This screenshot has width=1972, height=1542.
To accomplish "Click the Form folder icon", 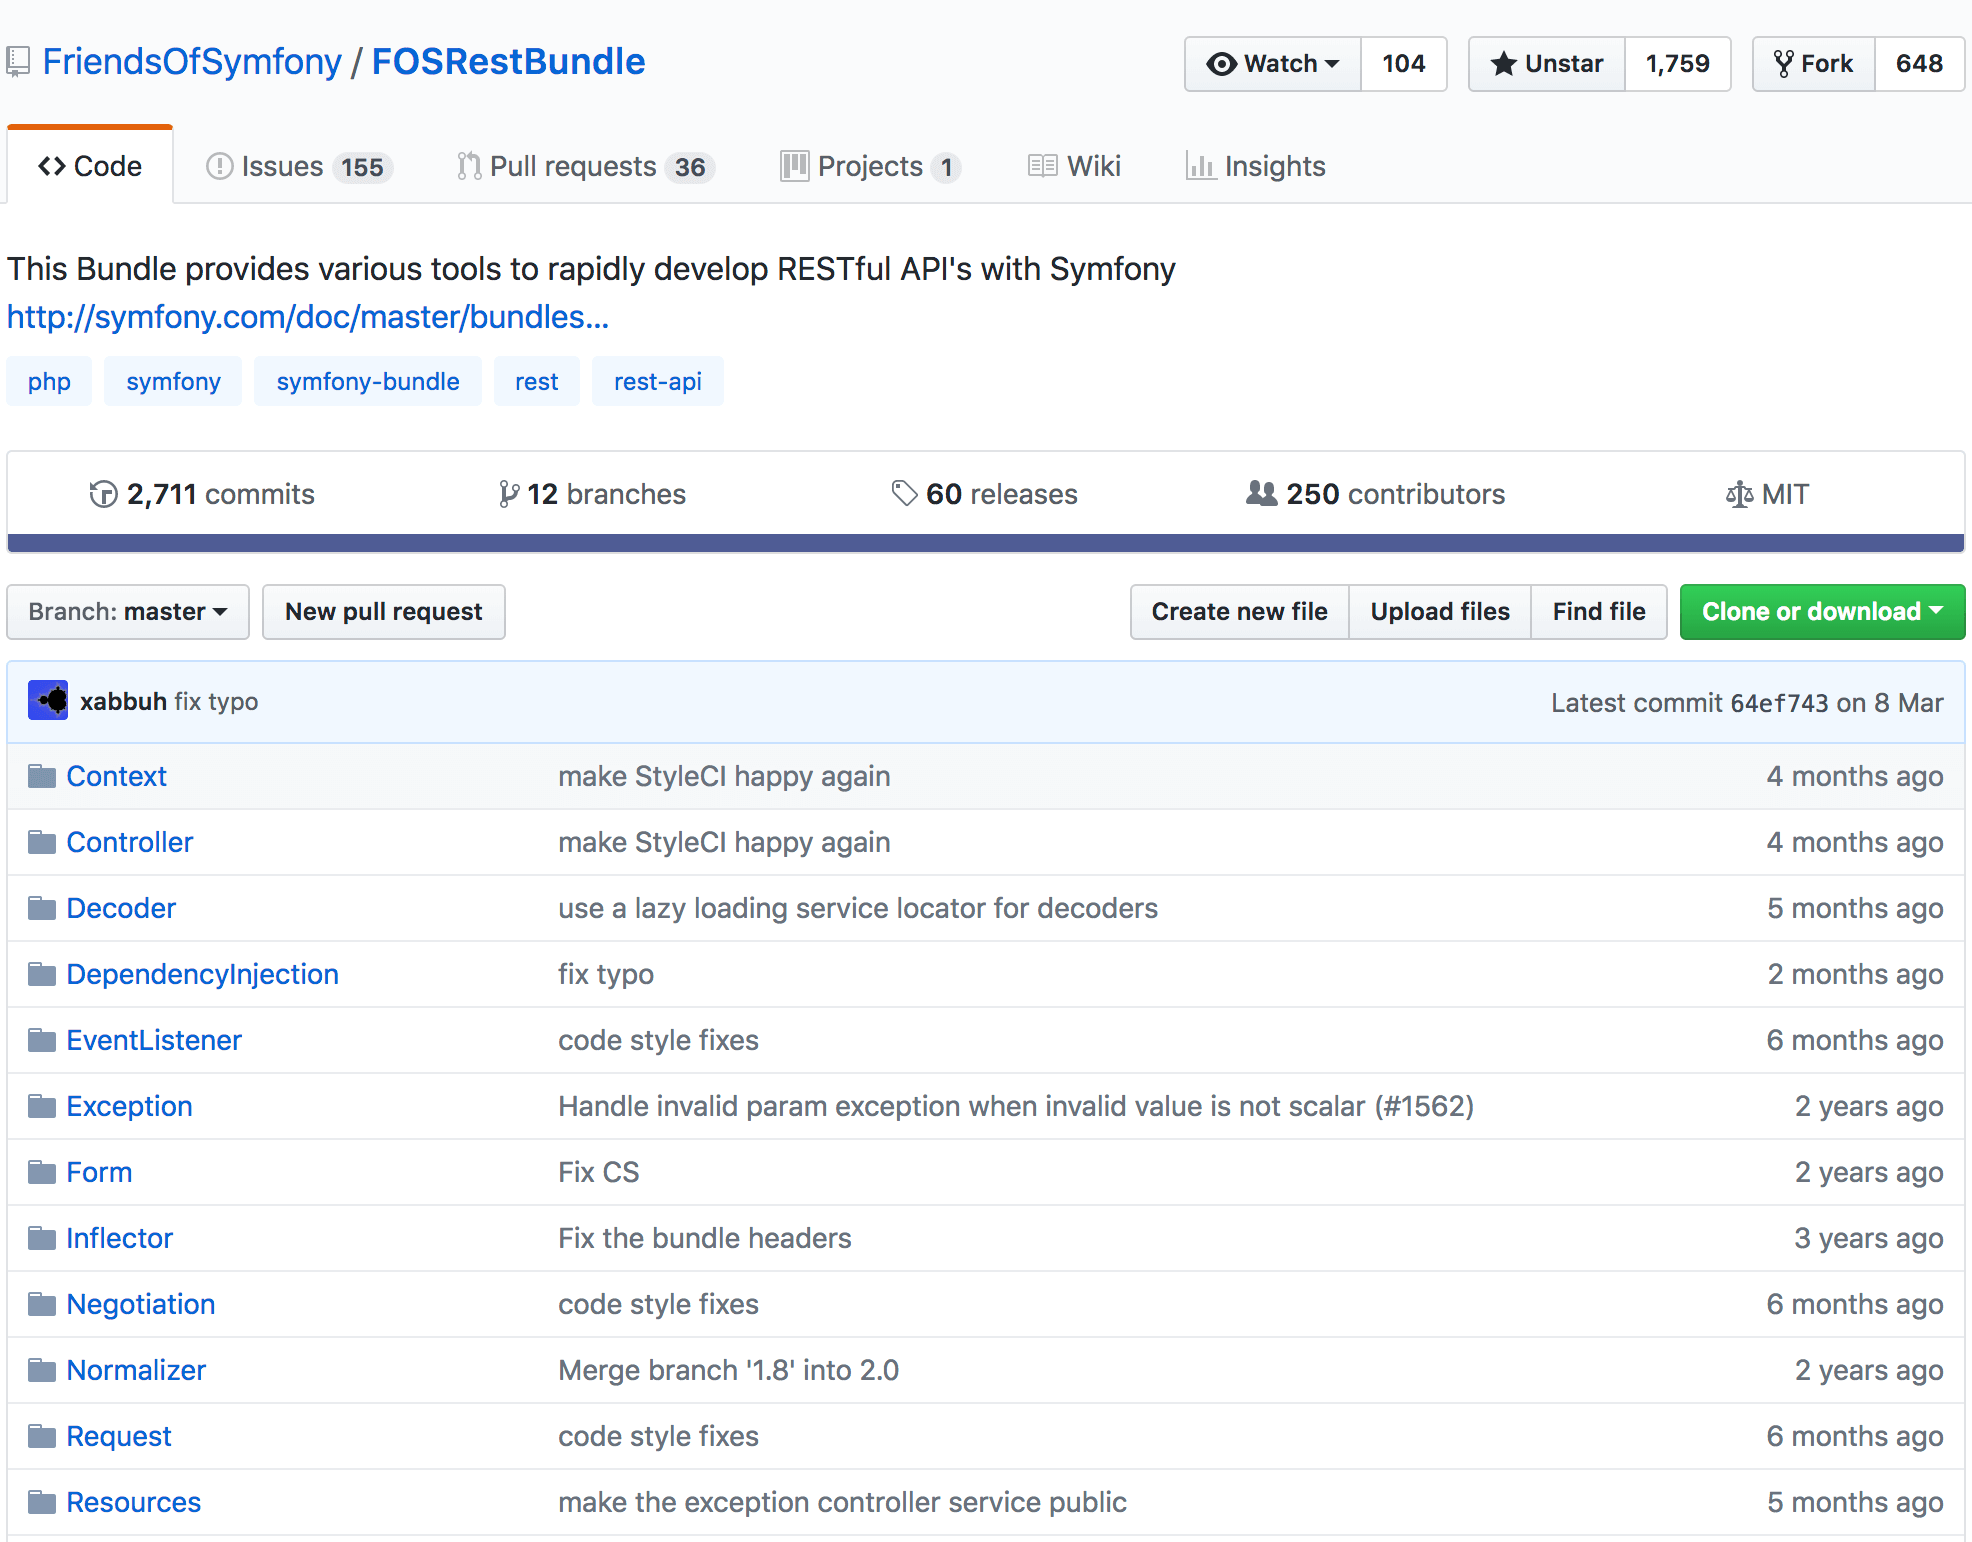I will tap(42, 1172).
